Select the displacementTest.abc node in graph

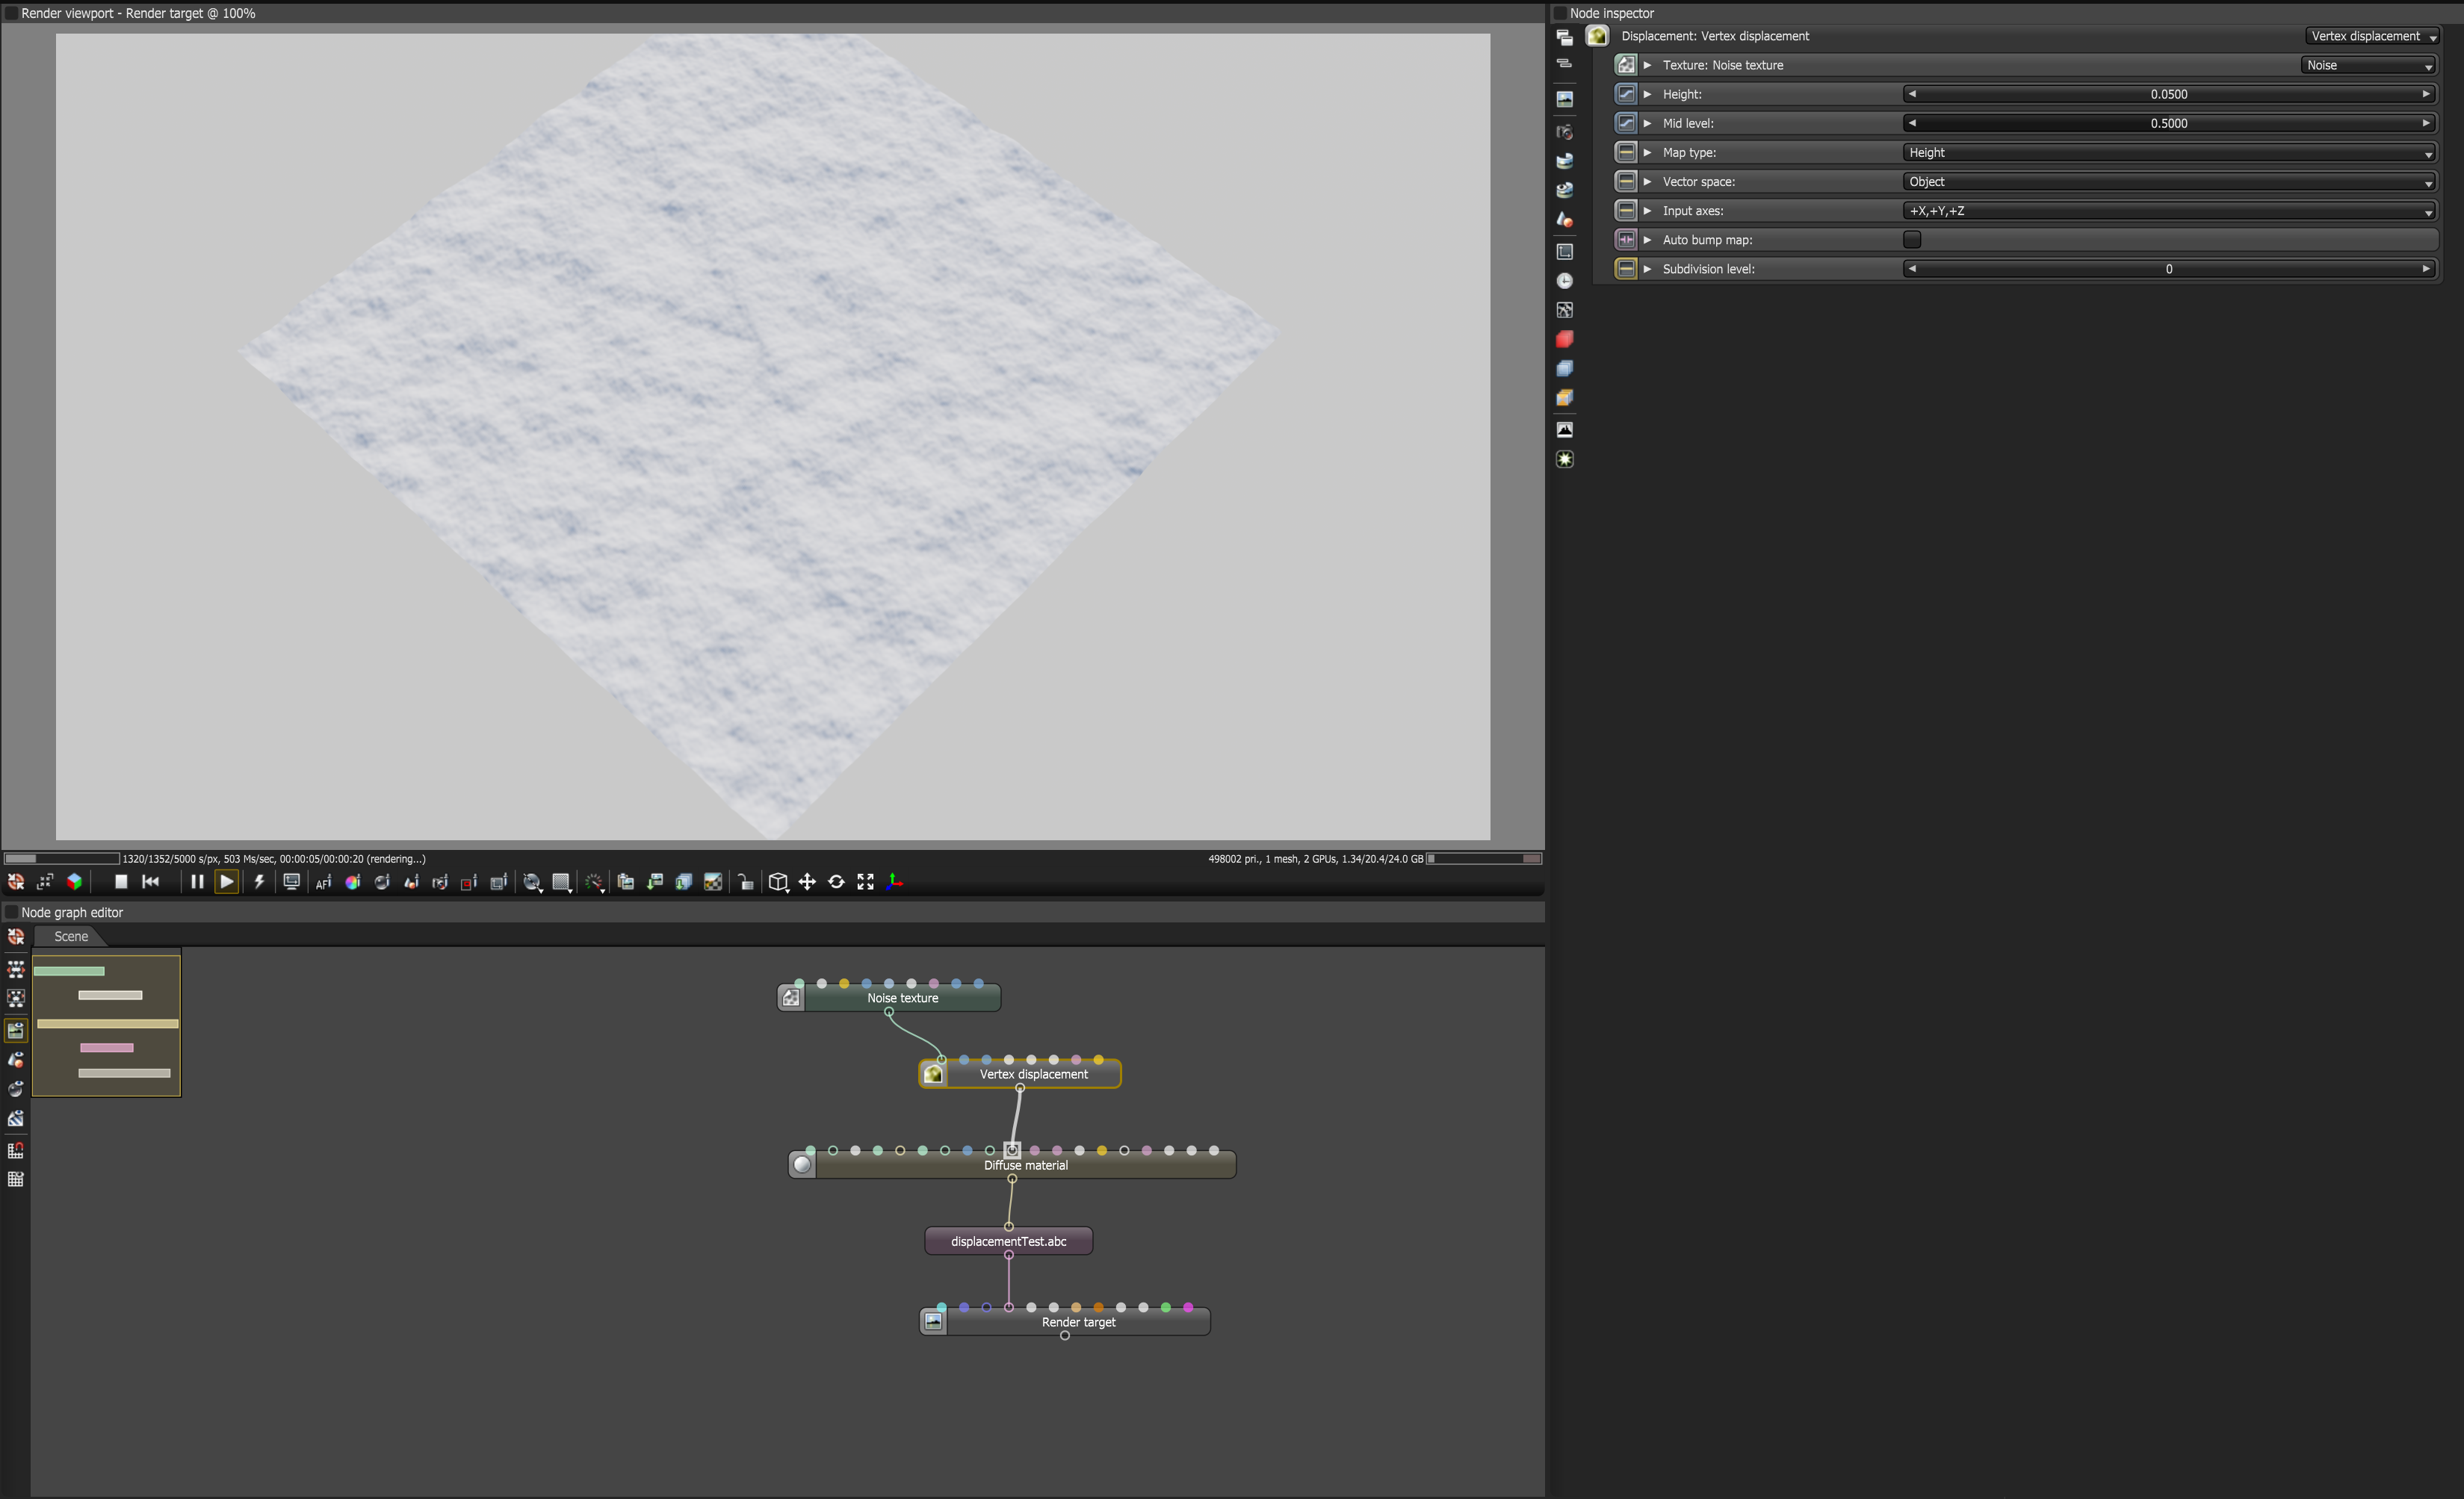tap(1008, 1241)
